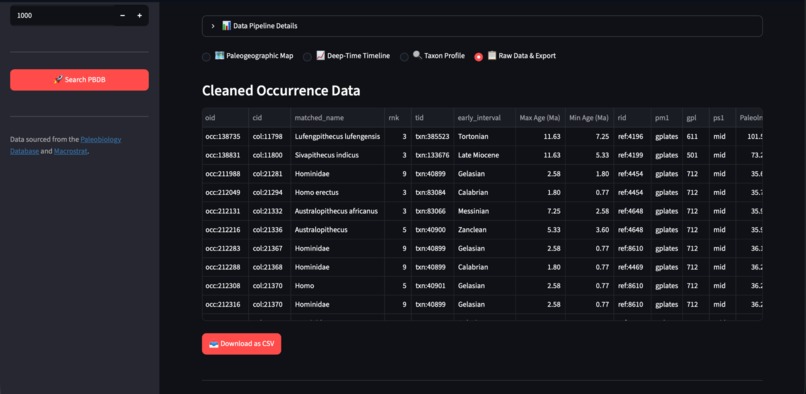The width and height of the screenshot is (806, 394).
Task: Click the Data Pipeline Details bar chart icon
Action: (226, 26)
